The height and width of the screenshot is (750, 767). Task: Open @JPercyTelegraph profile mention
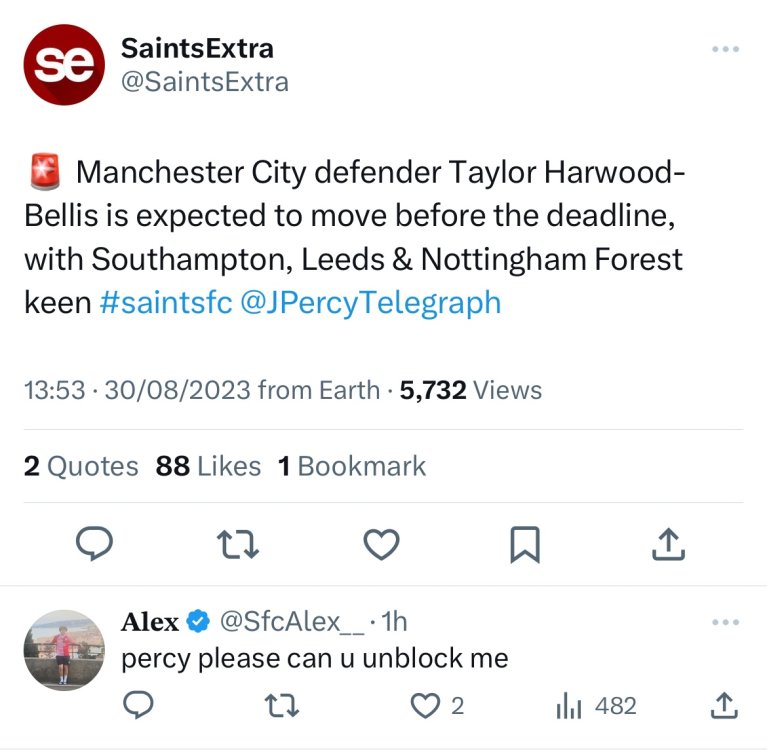tap(370, 302)
